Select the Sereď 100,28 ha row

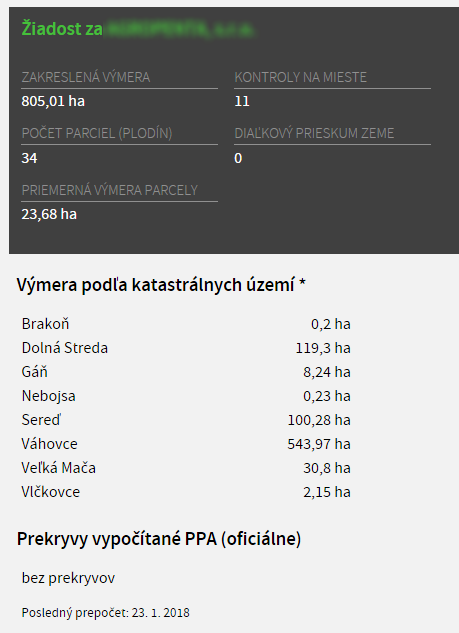click(x=186, y=420)
